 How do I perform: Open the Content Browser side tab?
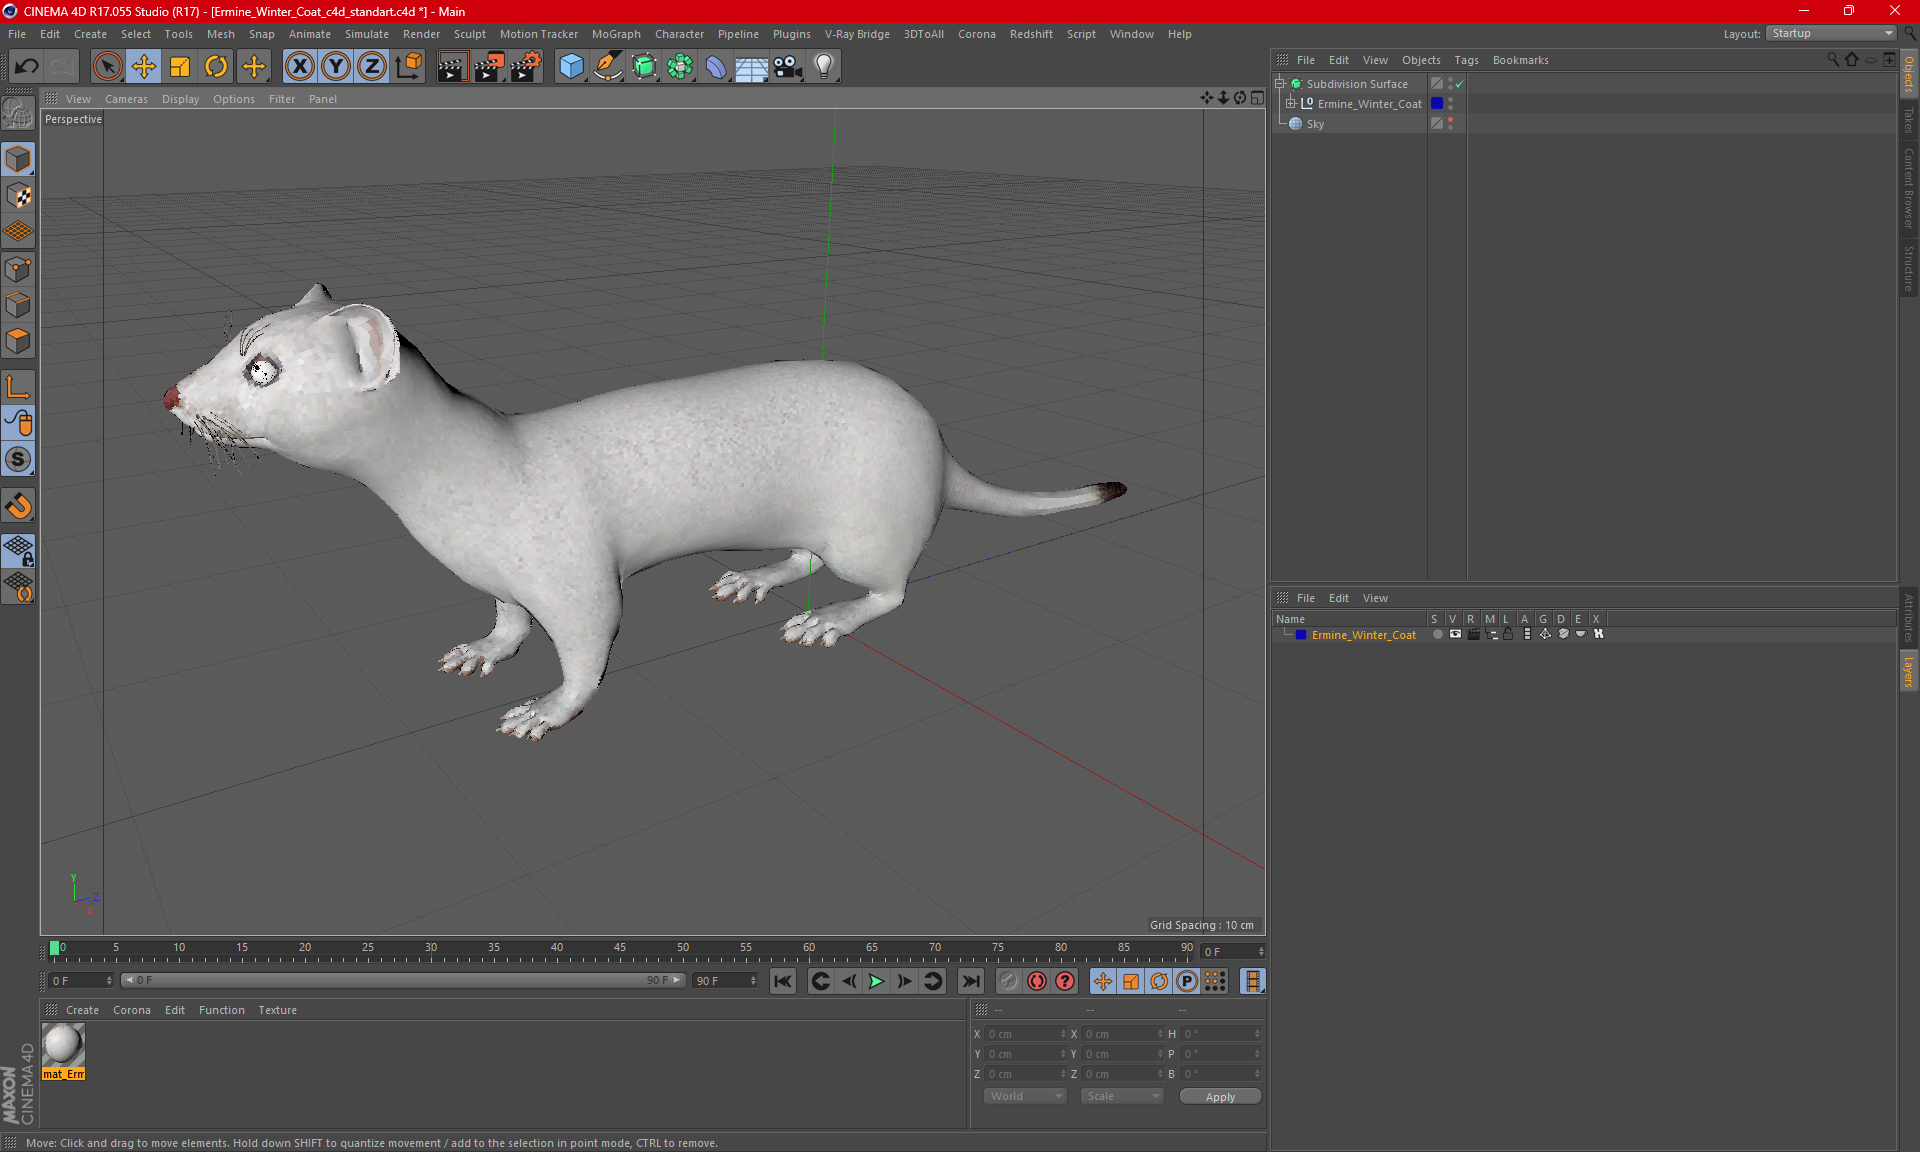pyautogui.click(x=1909, y=188)
